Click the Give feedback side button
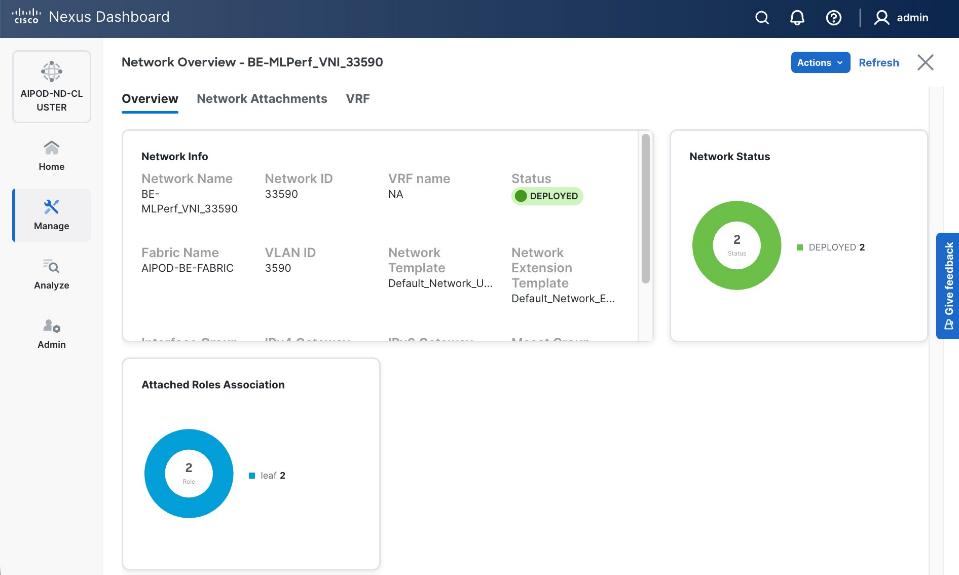Viewport: 959px width, 575px height. pyautogui.click(x=947, y=286)
